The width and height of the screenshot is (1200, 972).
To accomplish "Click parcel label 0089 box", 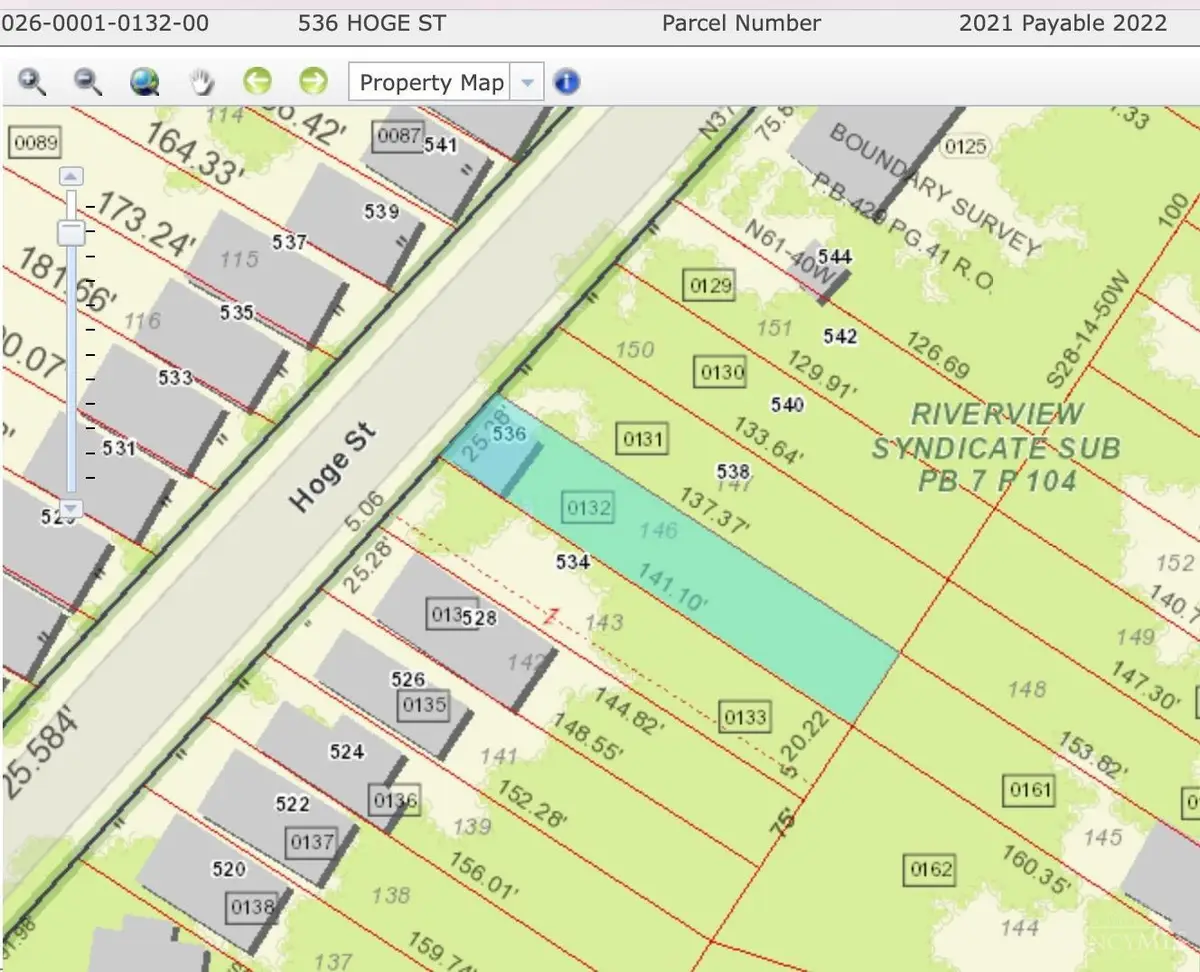I will (35, 143).
